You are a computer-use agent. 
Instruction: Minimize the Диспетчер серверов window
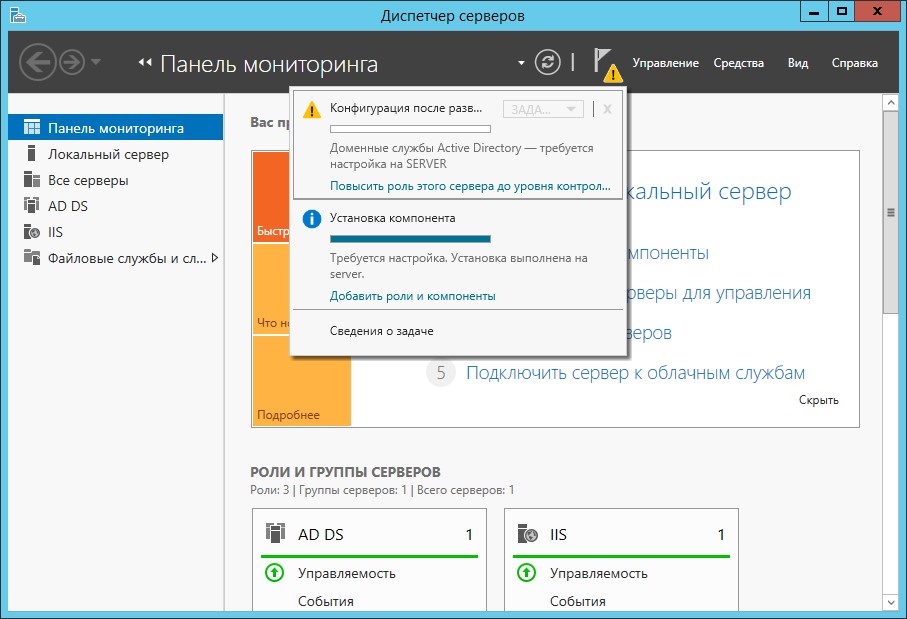[x=814, y=12]
